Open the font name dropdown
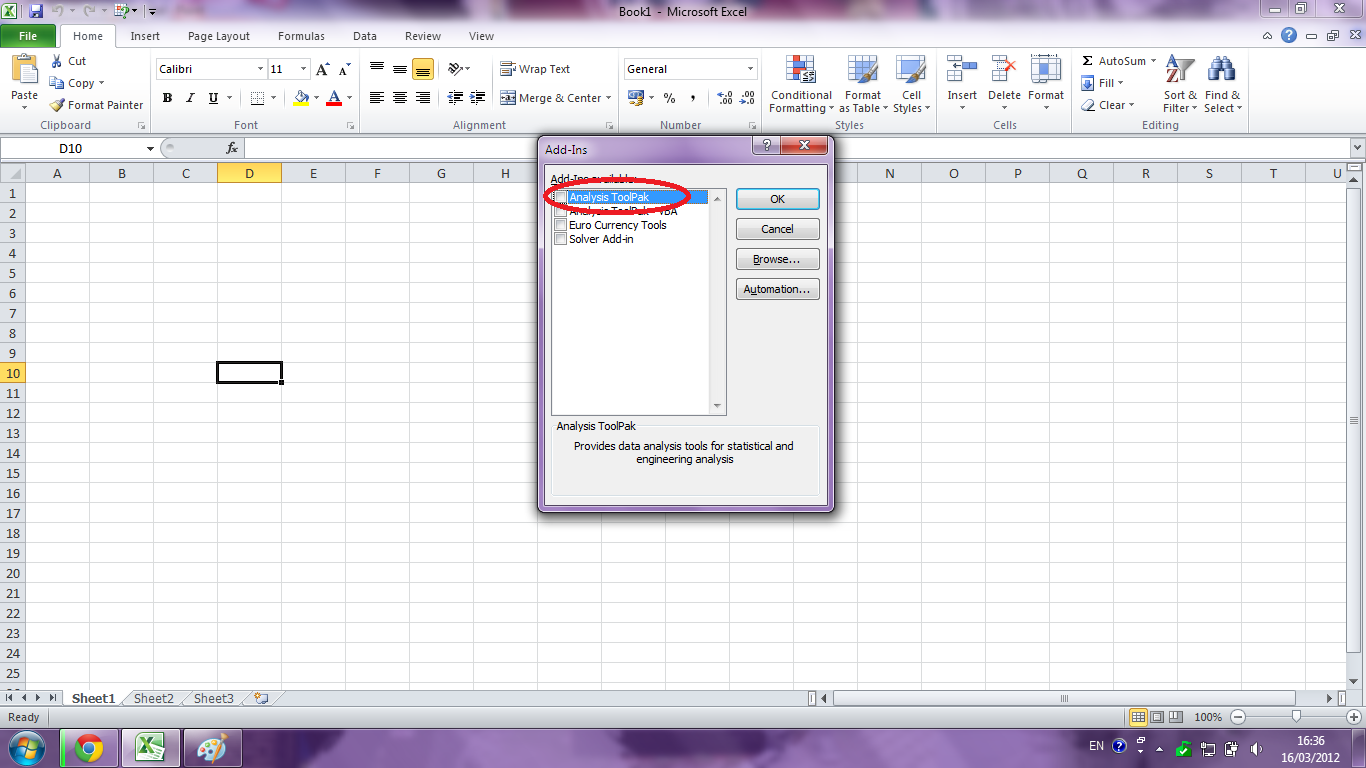The height and width of the screenshot is (768, 1366). [260, 69]
